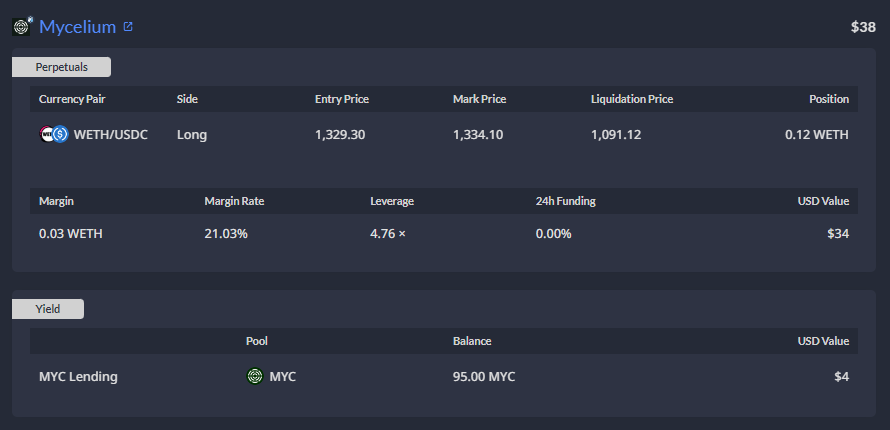
Task: Click the MYC token icon
Action: pos(255,376)
